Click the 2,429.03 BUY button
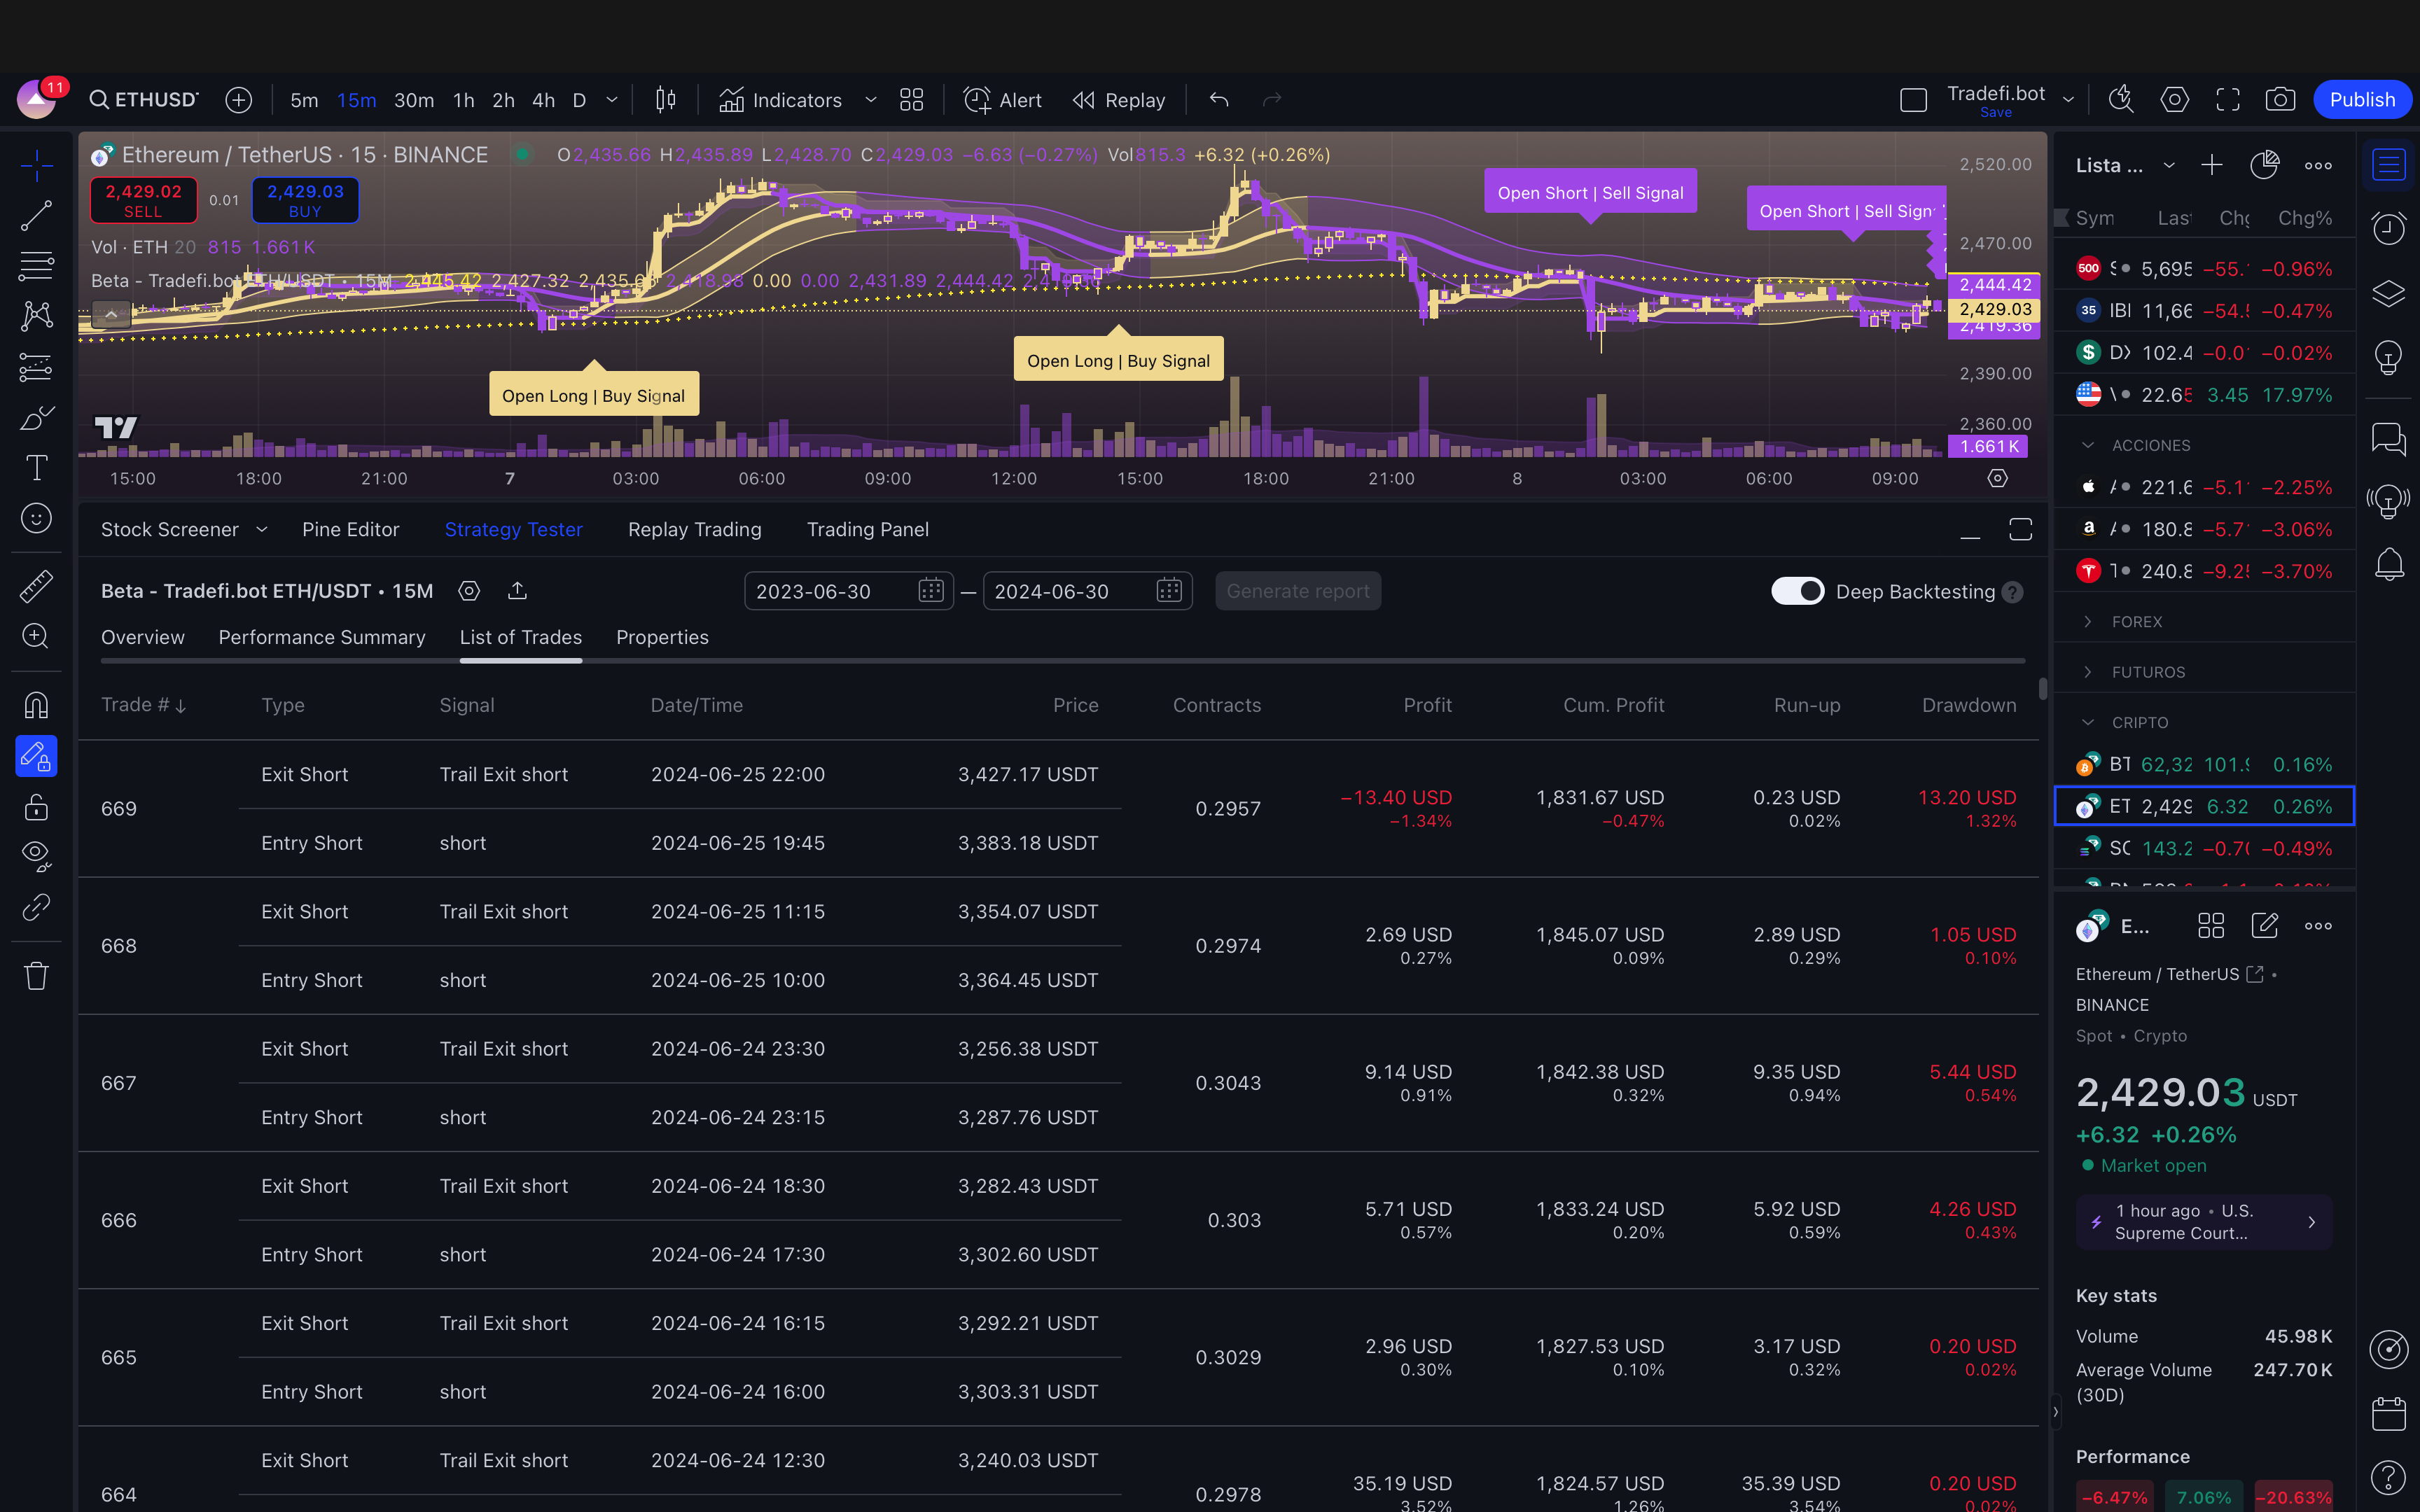The image size is (2420, 1512). point(305,200)
